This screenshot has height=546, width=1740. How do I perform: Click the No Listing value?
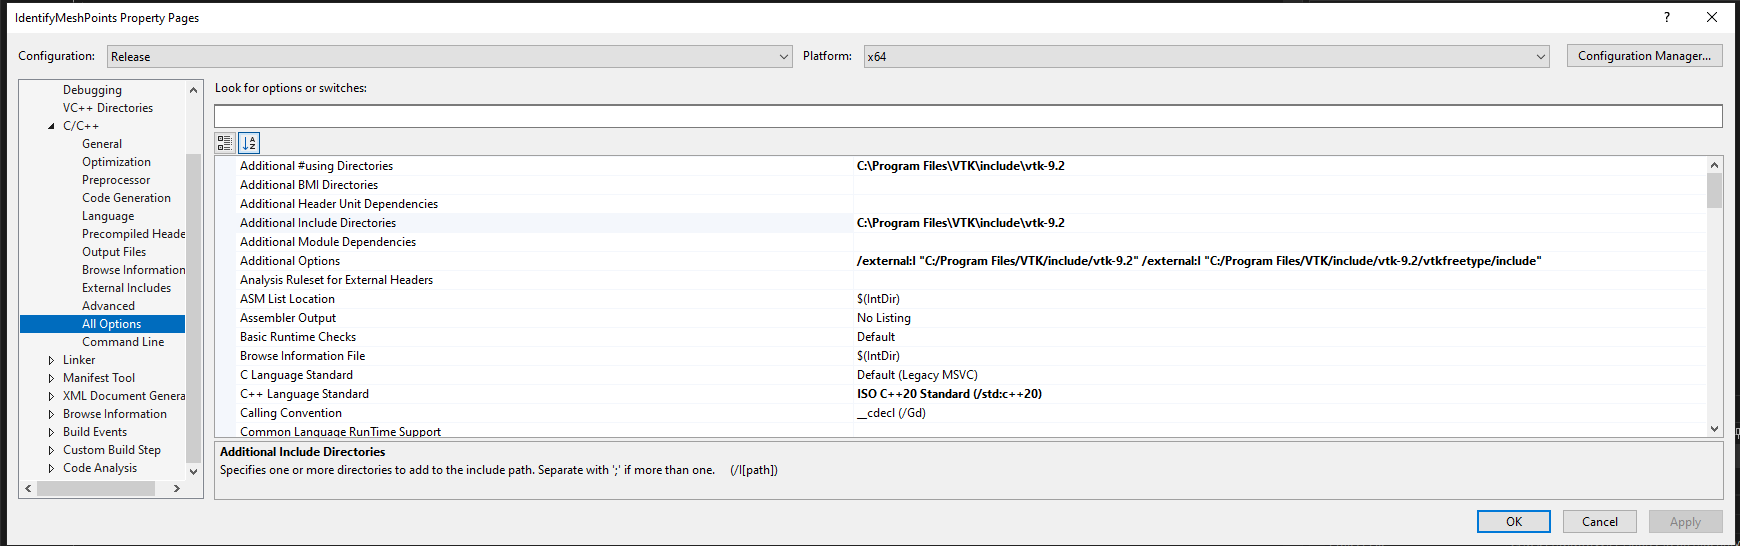coord(884,318)
